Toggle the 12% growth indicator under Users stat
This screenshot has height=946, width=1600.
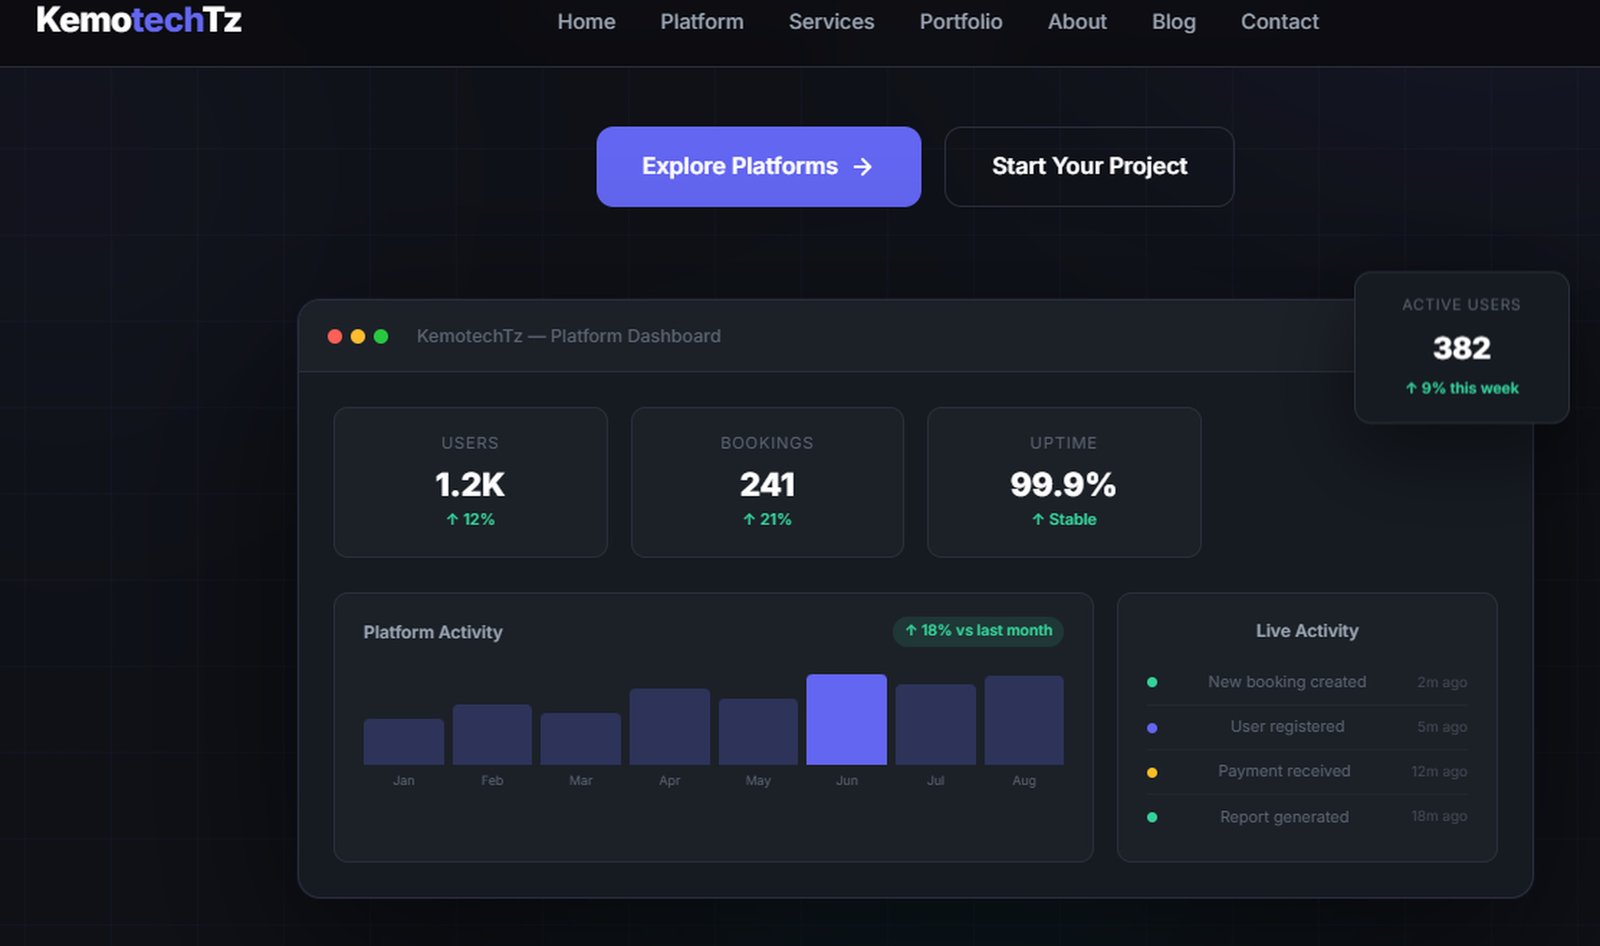[x=470, y=519]
